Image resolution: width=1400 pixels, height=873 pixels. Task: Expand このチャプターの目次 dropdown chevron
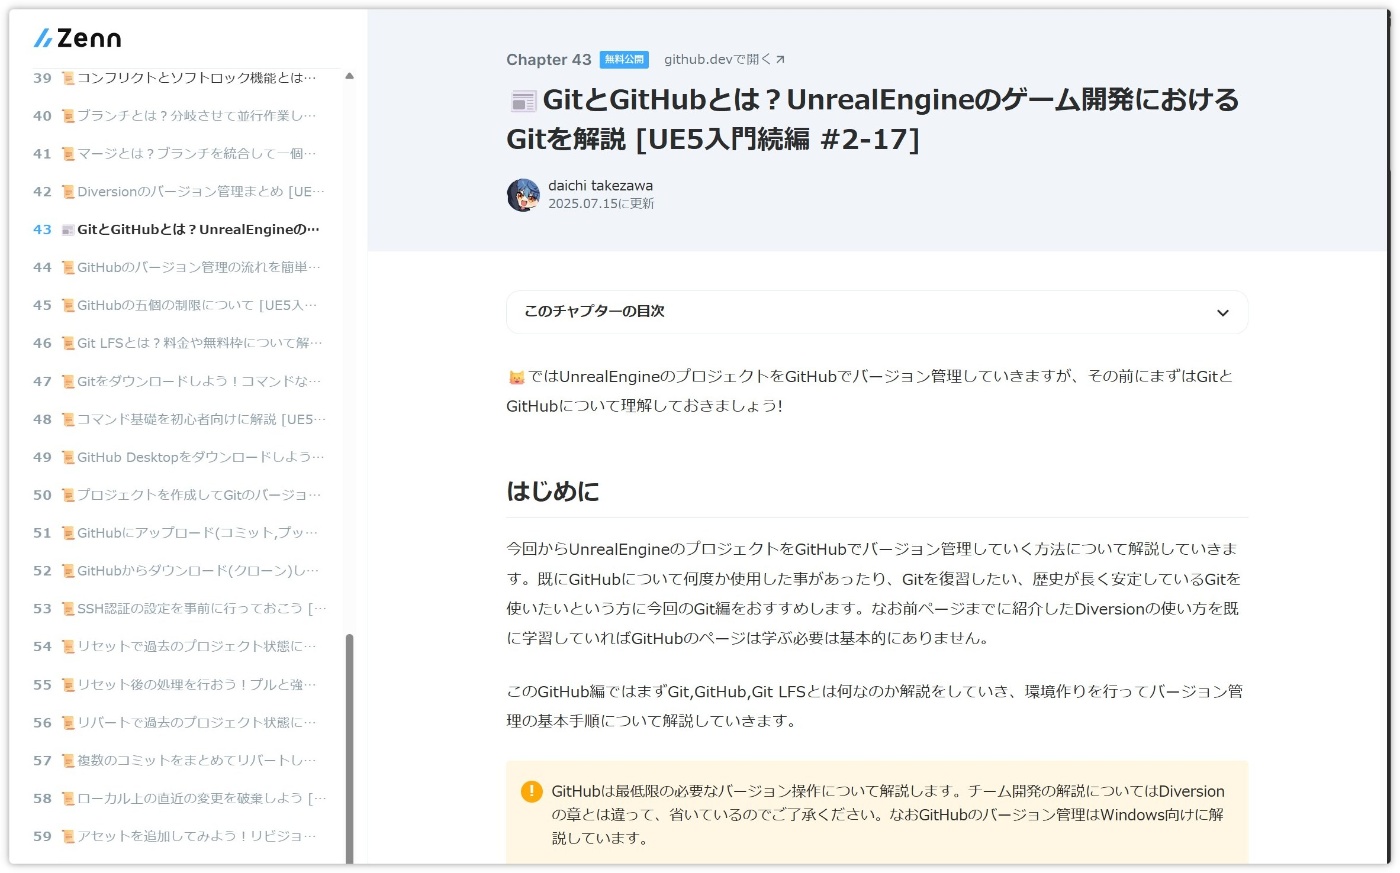coord(1222,313)
